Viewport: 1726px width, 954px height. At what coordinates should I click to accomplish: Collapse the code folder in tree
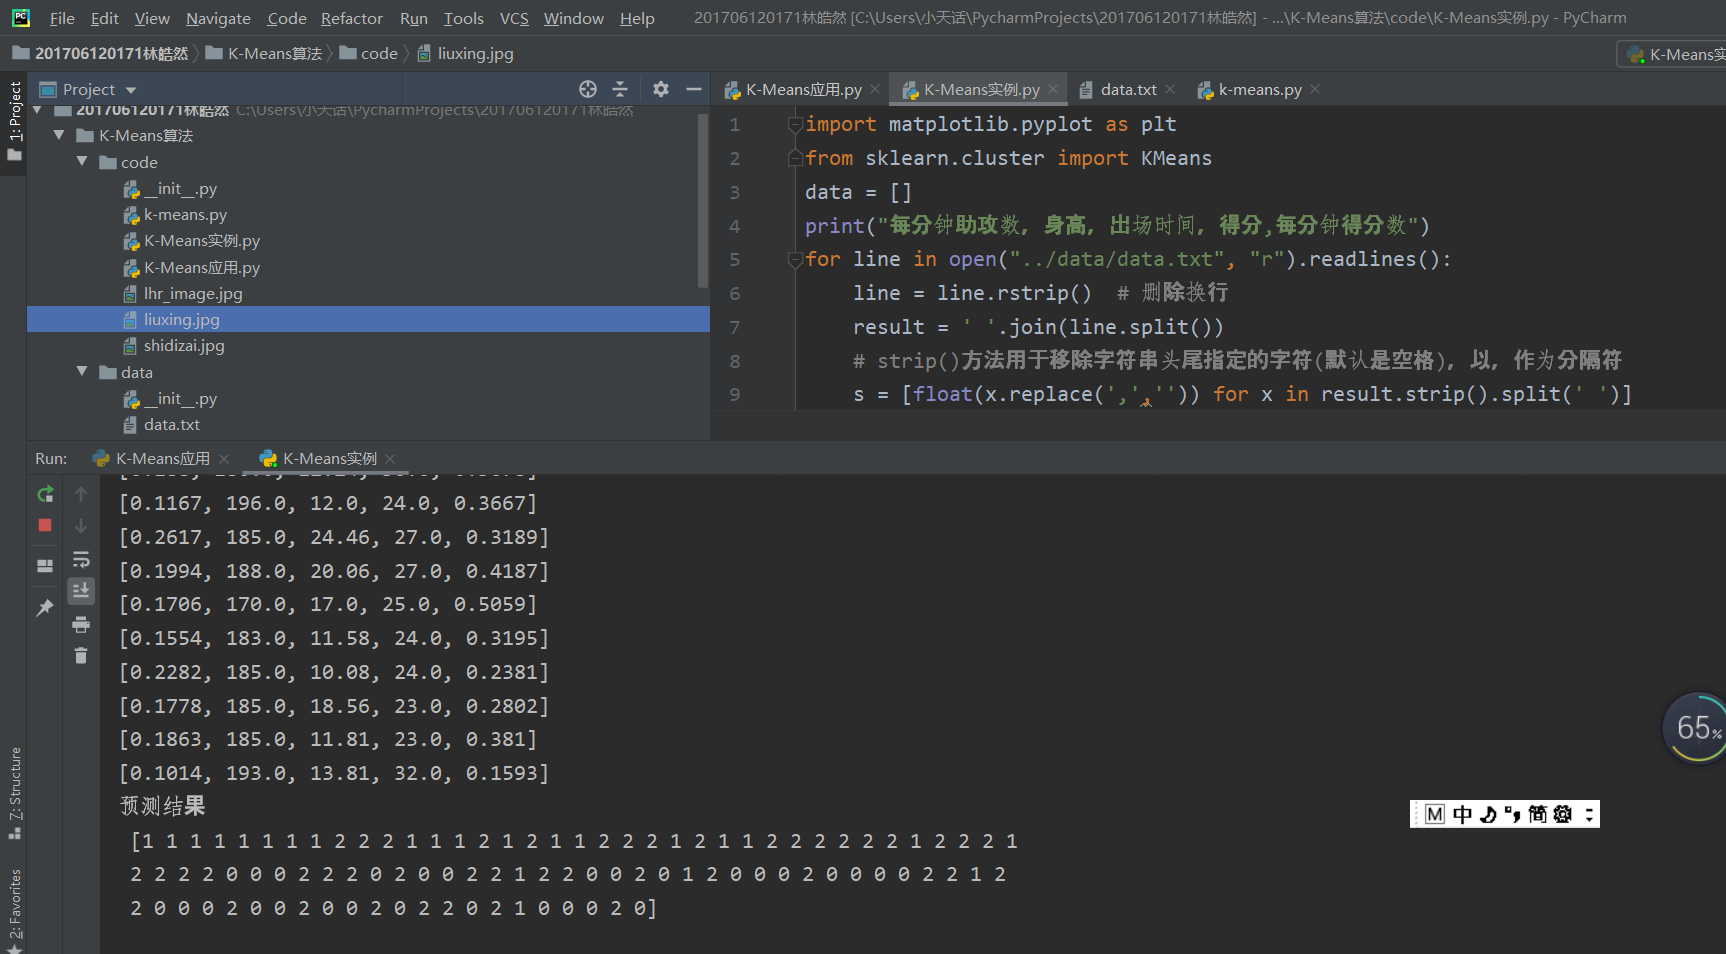[82, 162]
